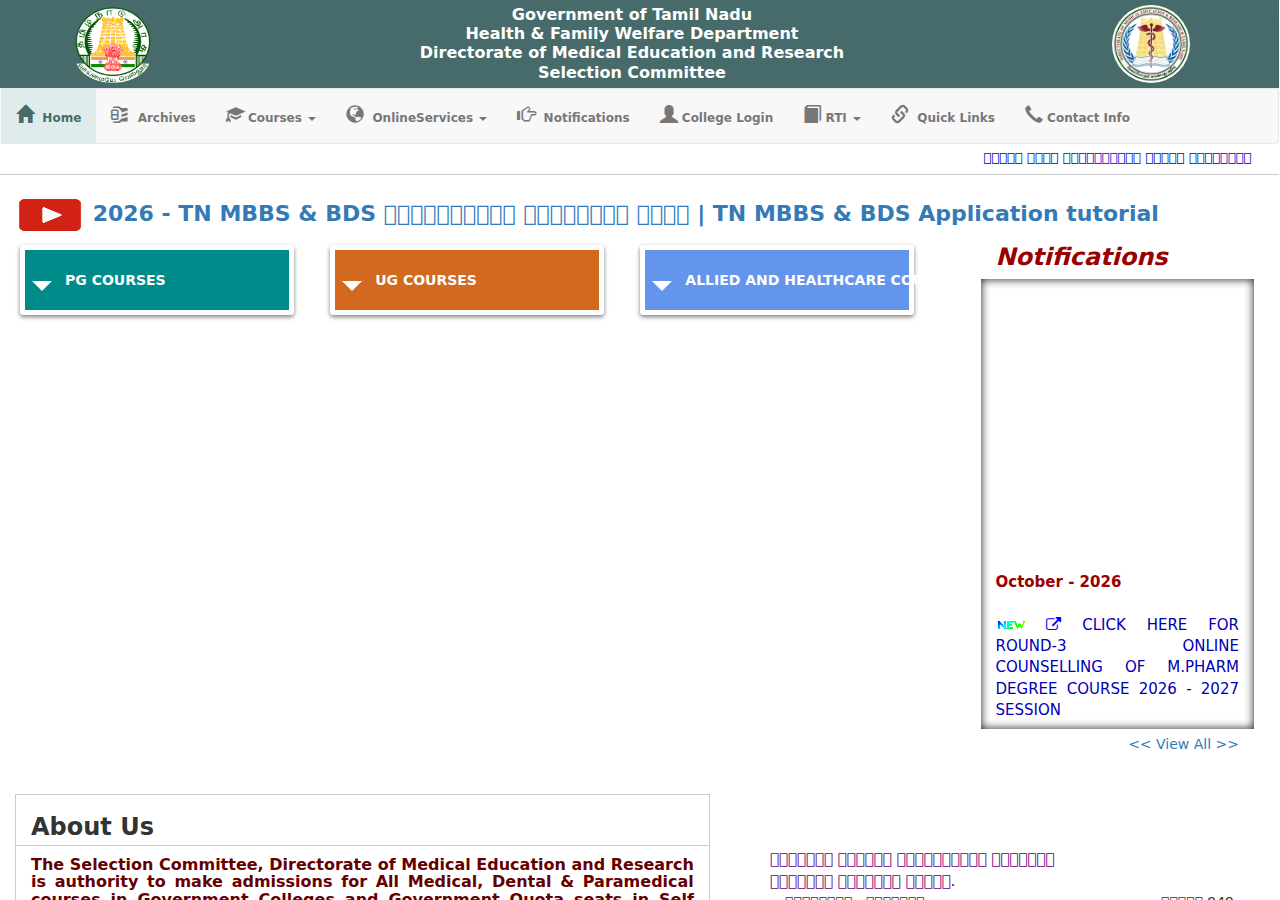
Task: Click the red "Notifications" panel title
Action: (1082, 257)
